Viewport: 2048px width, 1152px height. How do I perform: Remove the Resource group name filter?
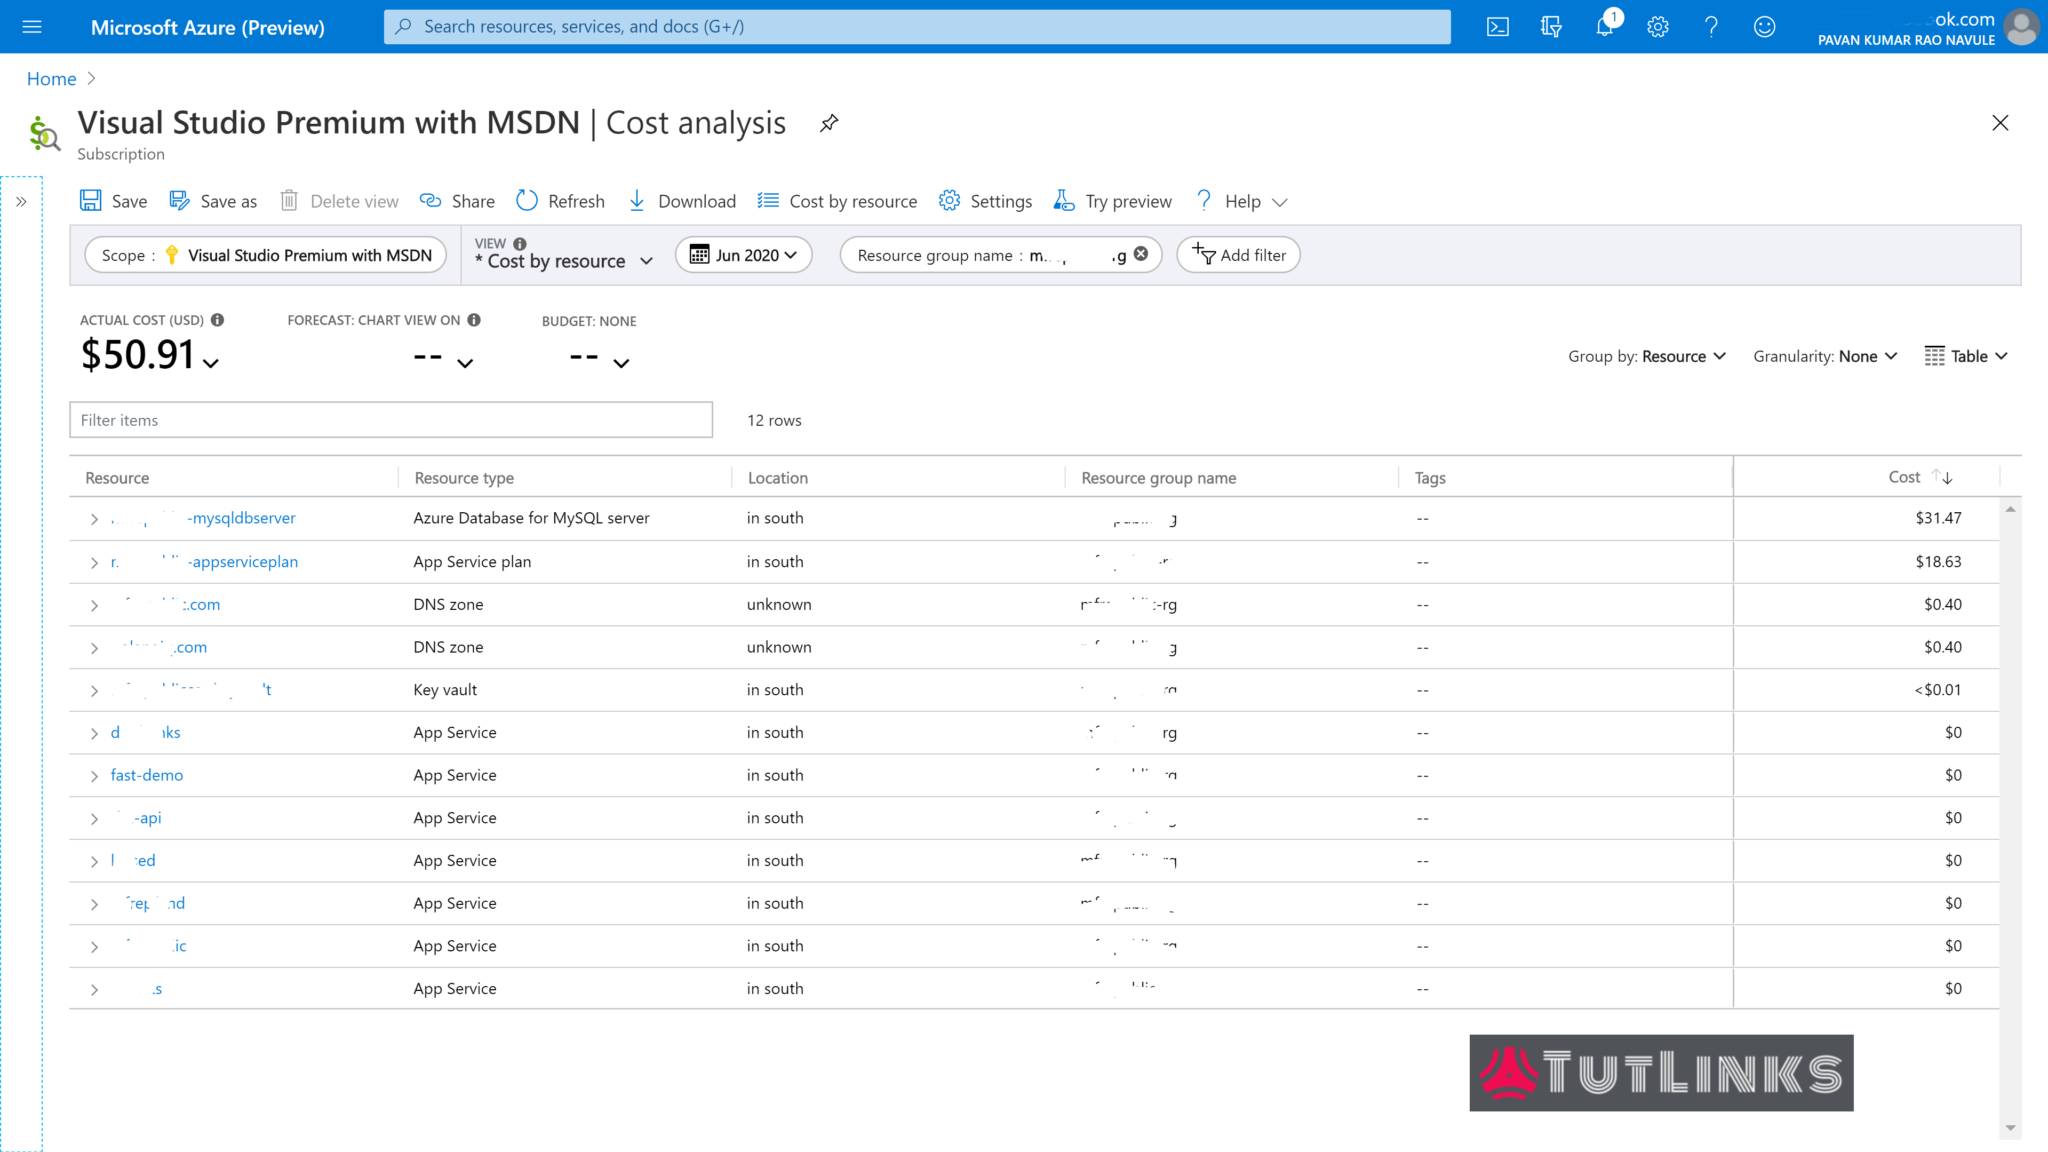click(1141, 254)
